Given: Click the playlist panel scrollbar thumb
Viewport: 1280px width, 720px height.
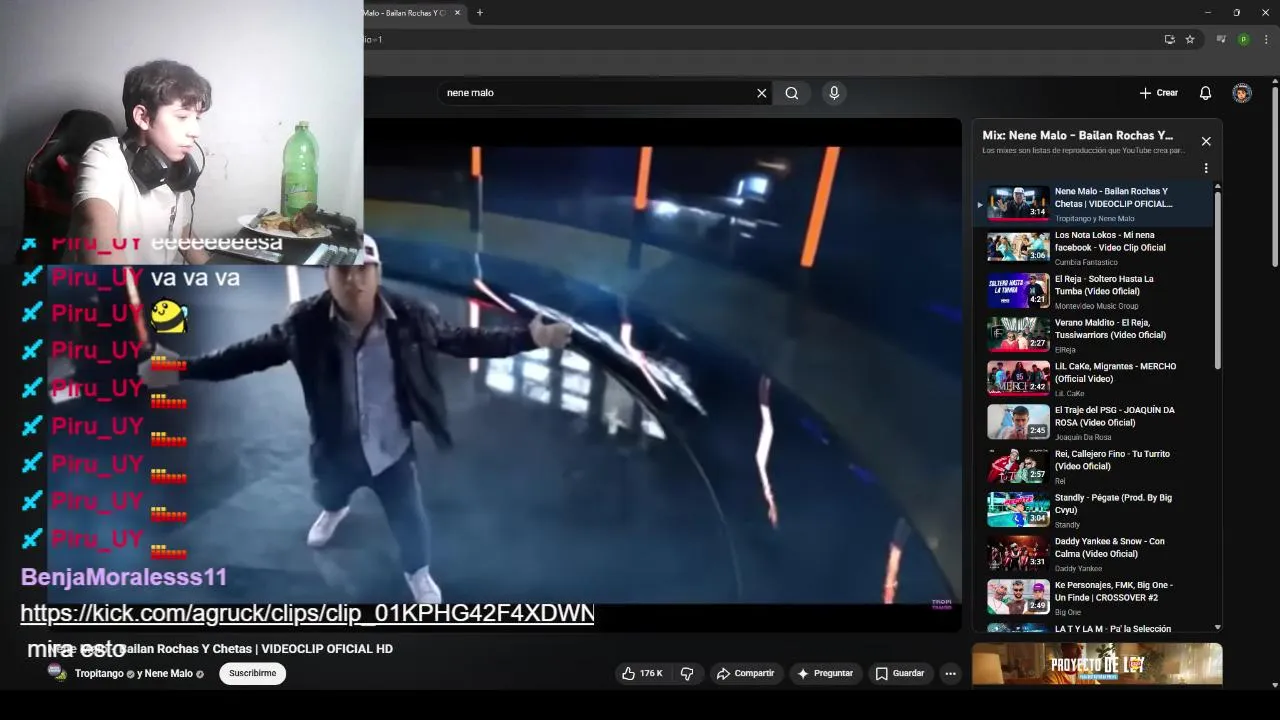Looking at the screenshot, I should click(1217, 280).
